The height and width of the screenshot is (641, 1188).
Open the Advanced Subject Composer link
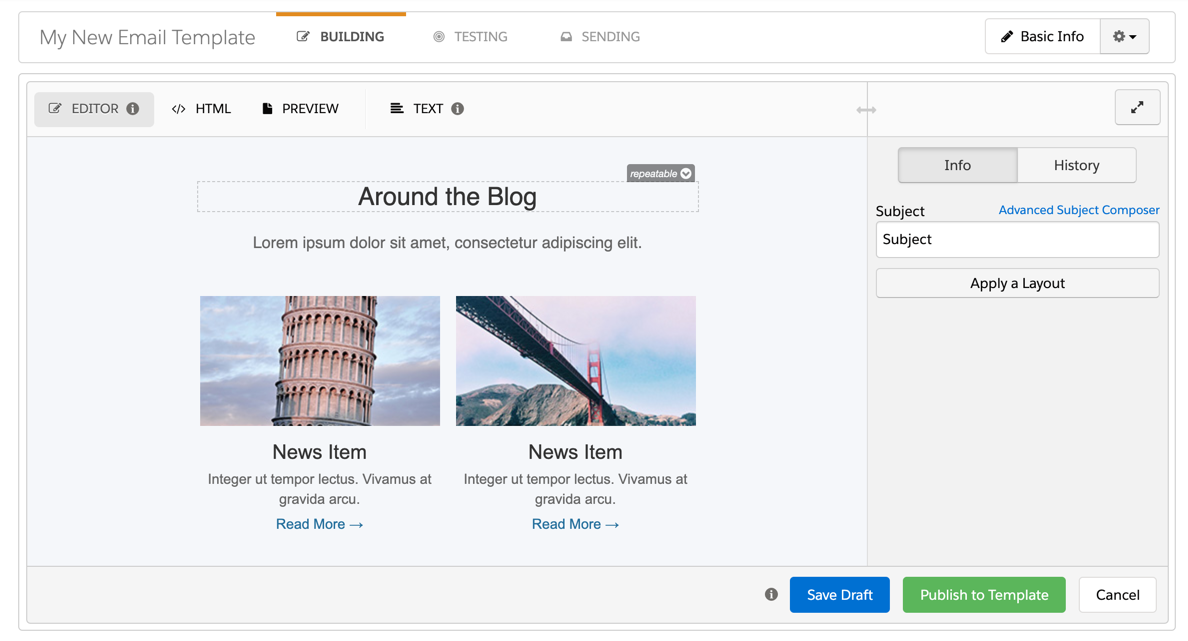[x=1078, y=210]
